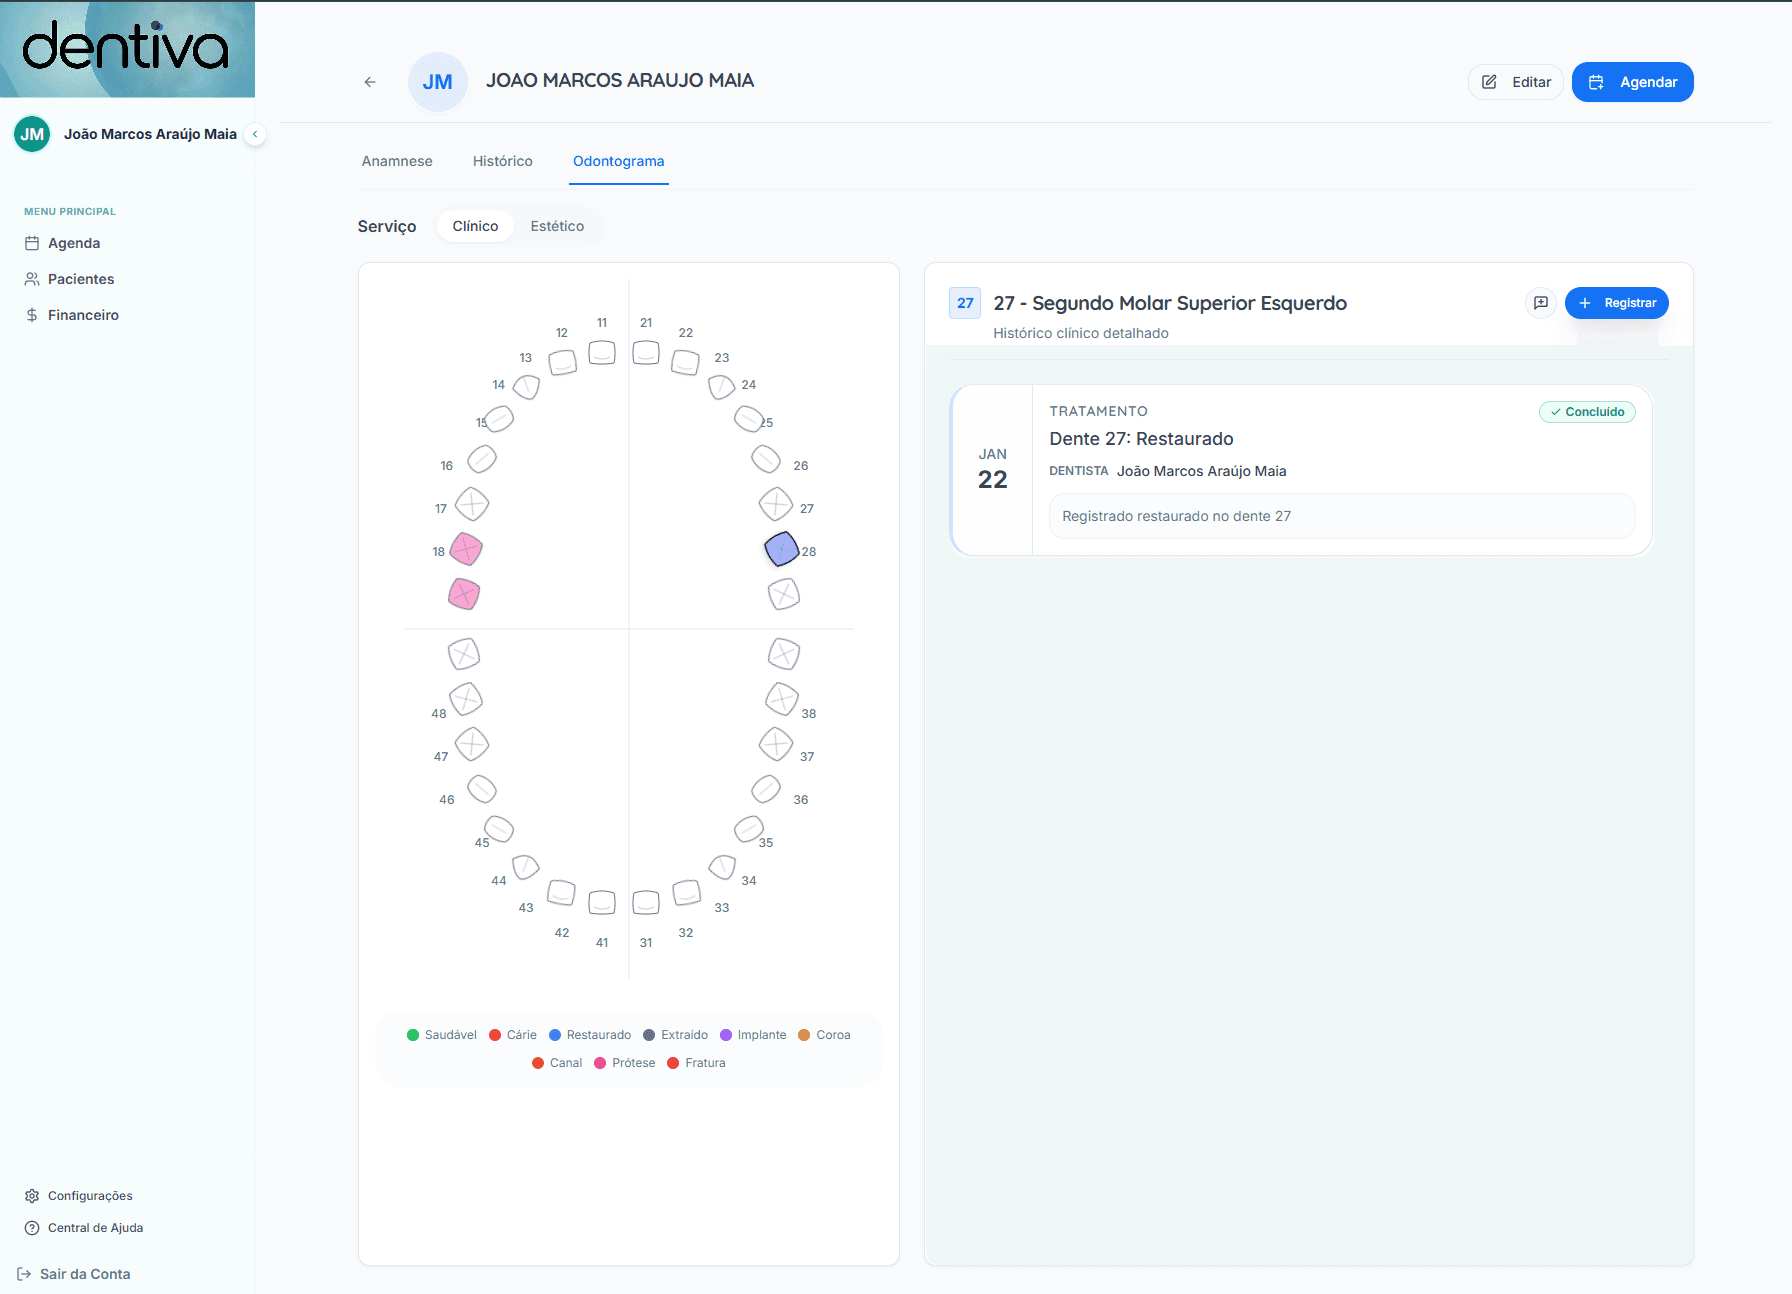Open Pacientes in the main menu
This screenshot has width=1792, height=1294.
[x=81, y=279]
